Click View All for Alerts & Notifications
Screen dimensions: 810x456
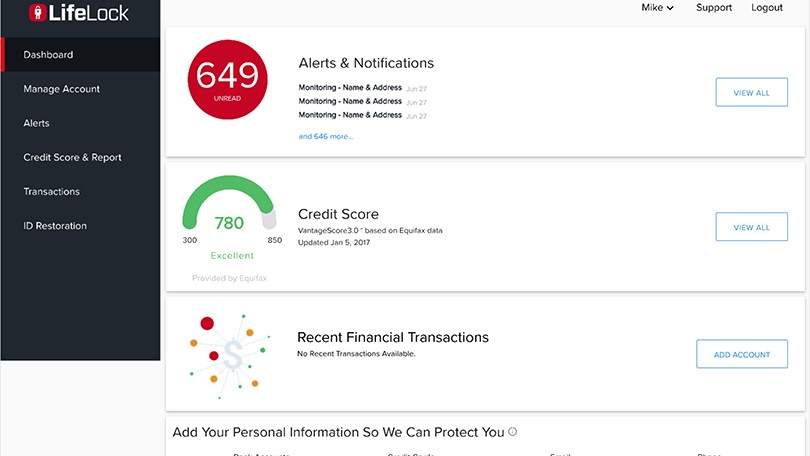point(752,92)
